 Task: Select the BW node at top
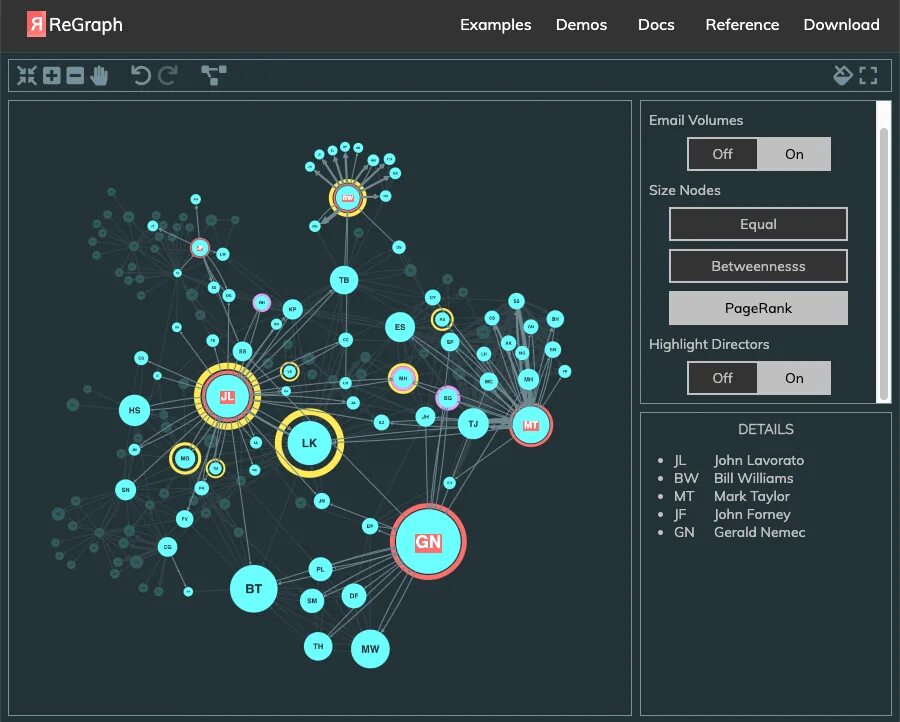click(x=347, y=198)
